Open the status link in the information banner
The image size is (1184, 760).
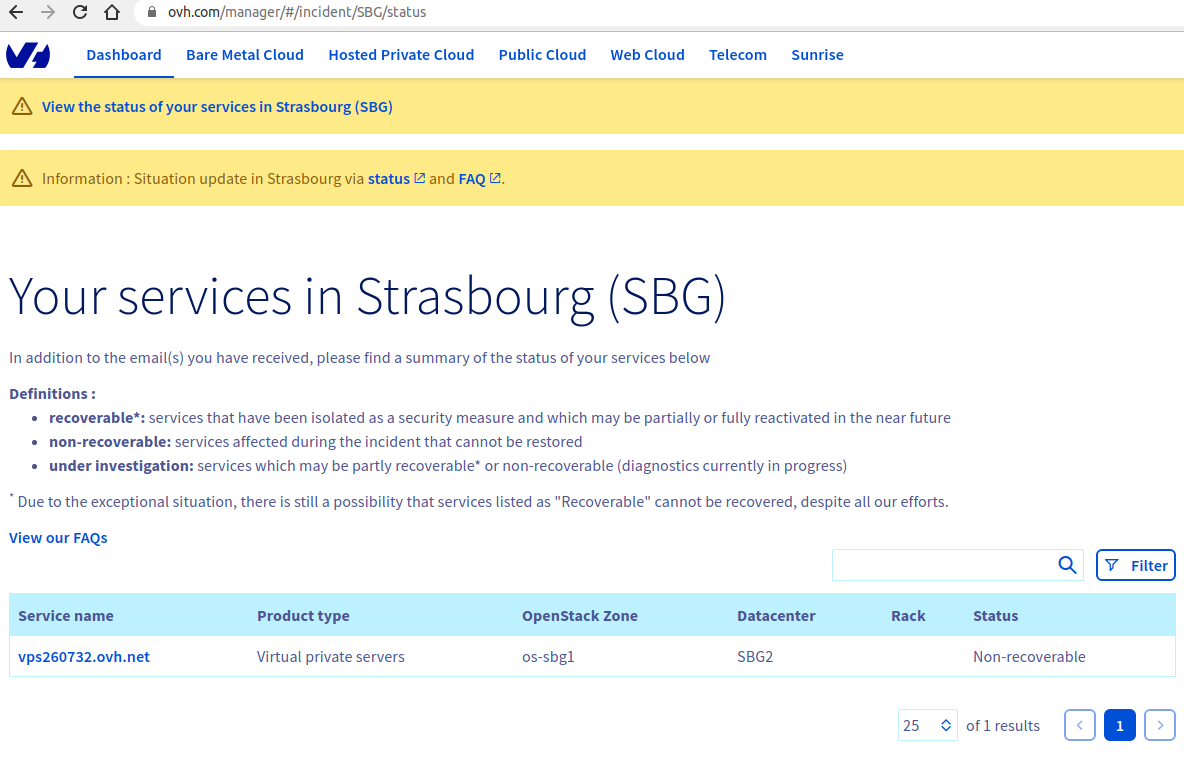pyautogui.click(x=389, y=179)
